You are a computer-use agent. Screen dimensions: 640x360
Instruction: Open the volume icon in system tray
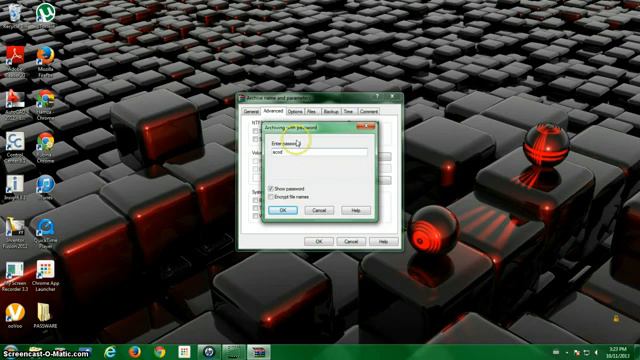click(596, 352)
